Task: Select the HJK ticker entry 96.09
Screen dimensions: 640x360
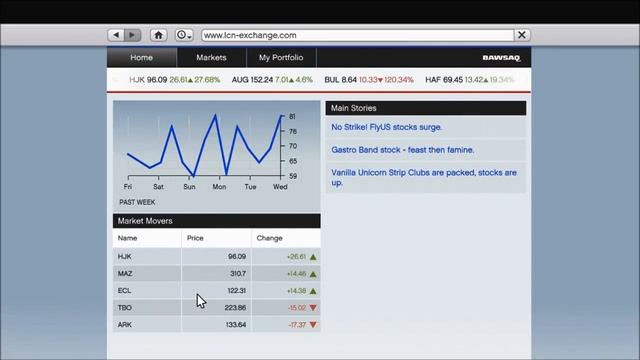Action: [174, 80]
